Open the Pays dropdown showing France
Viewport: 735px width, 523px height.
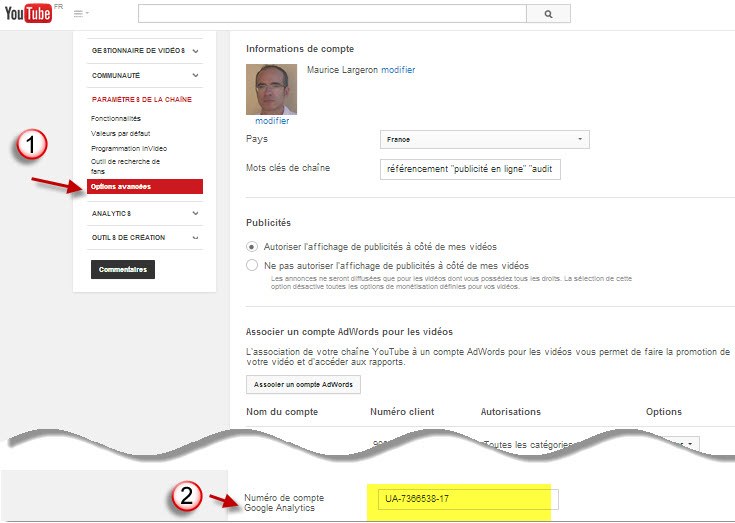(485, 140)
